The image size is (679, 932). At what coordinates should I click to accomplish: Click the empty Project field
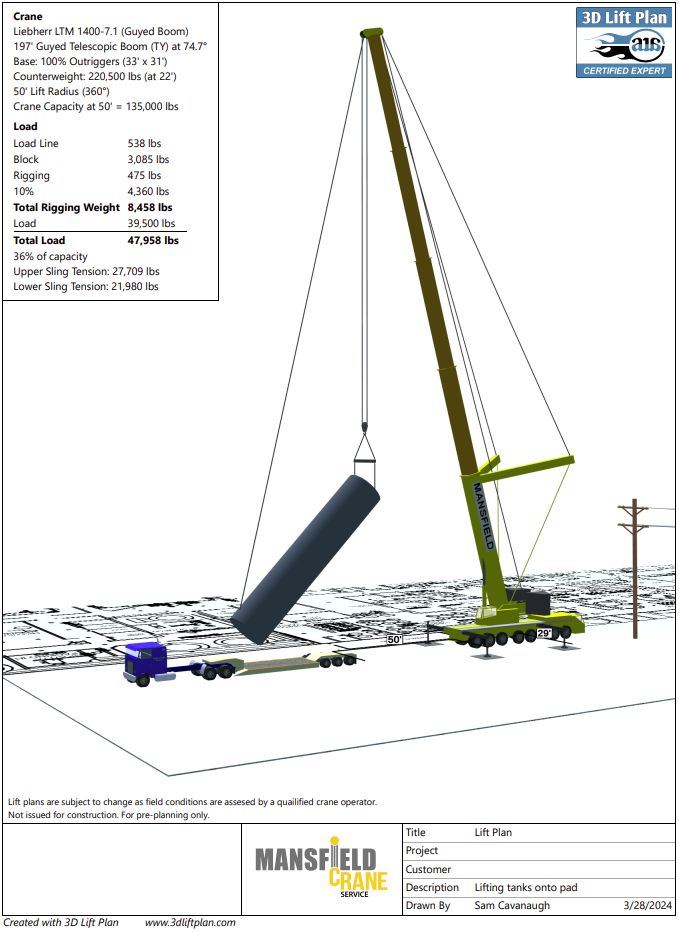point(570,851)
